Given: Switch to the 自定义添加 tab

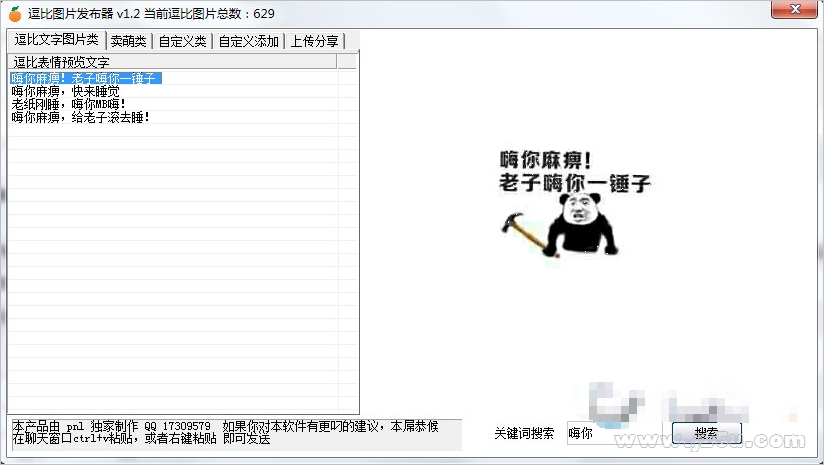Looking at the screenshot, I should tap(249, 41).
